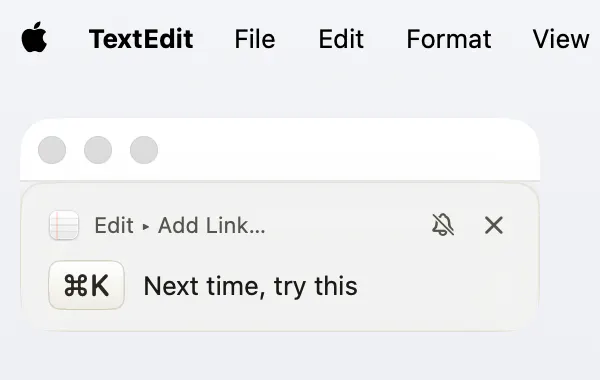Click the "Add Link…" label in the tip
The height and width of the screenshot is (380, 600).
tap(212, 225)
